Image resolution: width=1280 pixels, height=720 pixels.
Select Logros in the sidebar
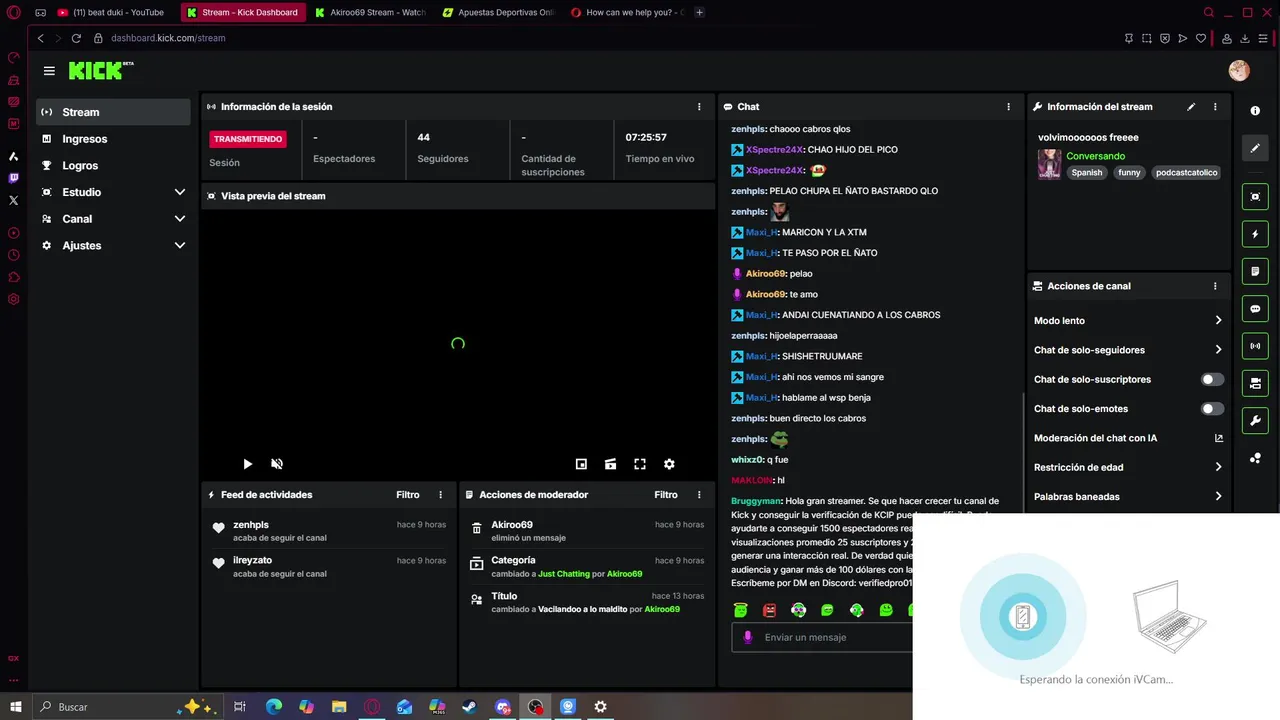(x=113, y=166)
